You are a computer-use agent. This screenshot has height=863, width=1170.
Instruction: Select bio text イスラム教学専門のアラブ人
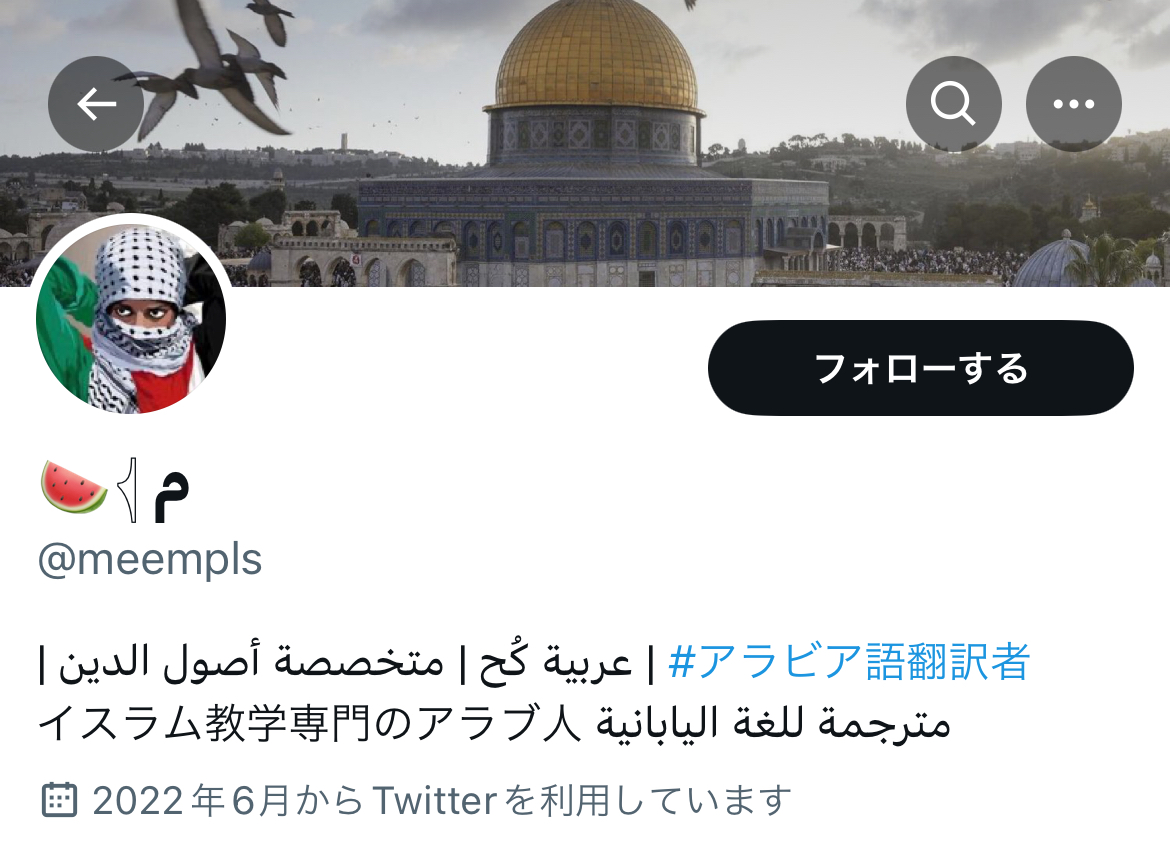pos(310,724)
